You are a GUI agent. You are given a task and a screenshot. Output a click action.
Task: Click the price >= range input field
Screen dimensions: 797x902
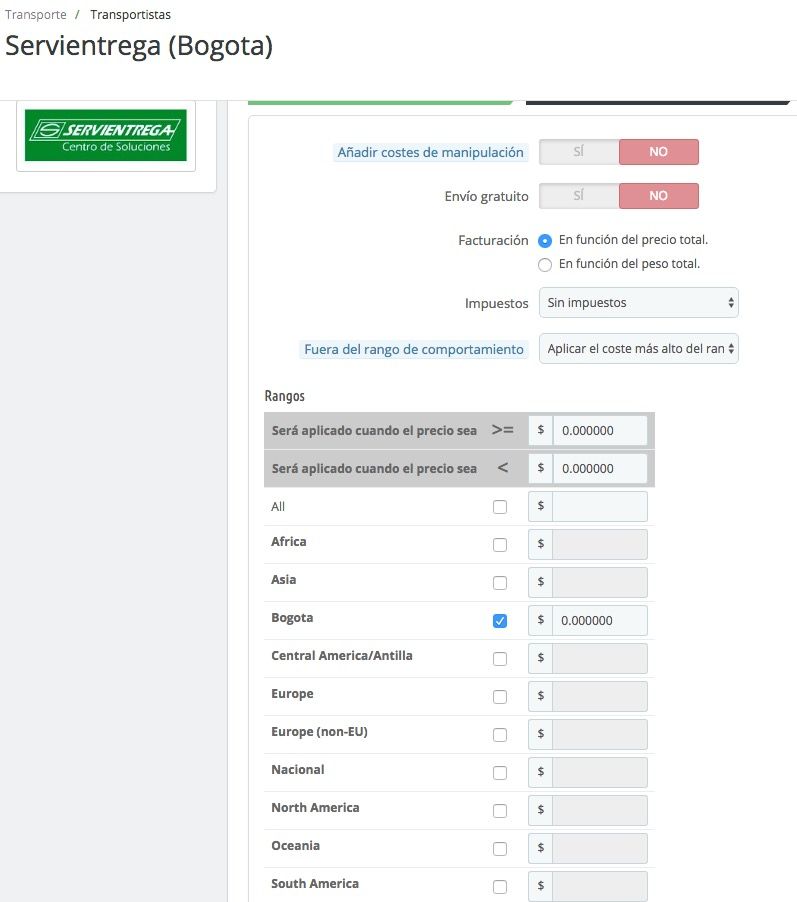600,430
